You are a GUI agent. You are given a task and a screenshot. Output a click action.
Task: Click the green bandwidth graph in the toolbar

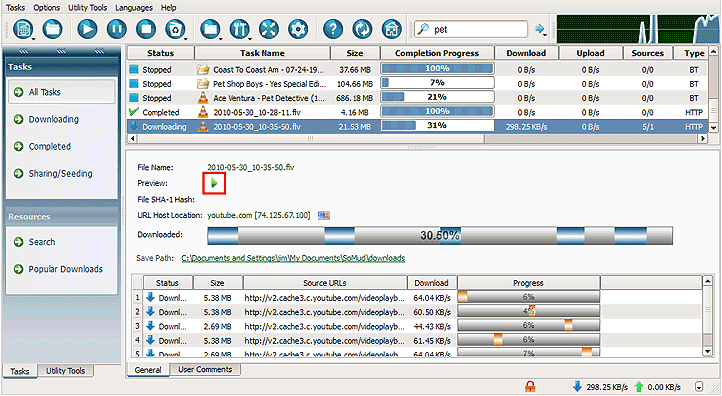coord(637,29)
